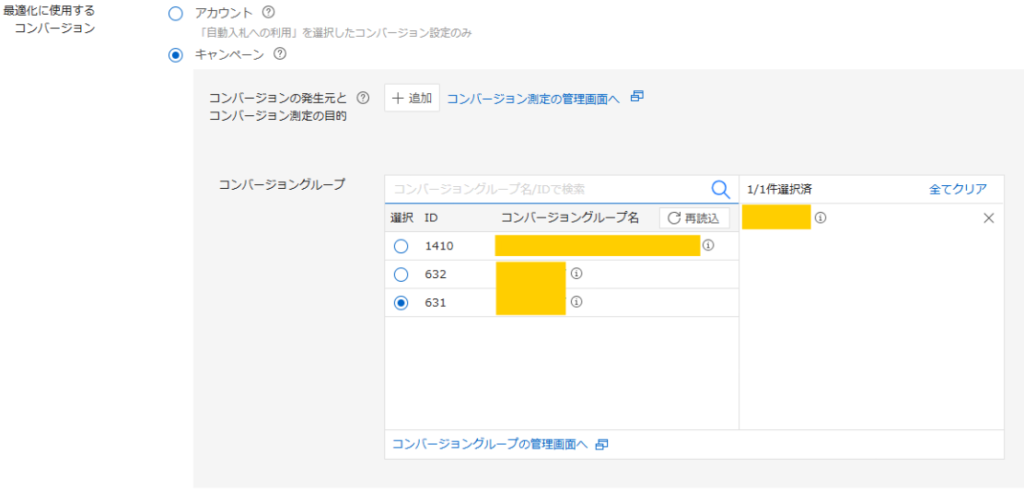Click external-link icon after コンバージョン測定の管理画面へ
Screen dimensions: 1024x491
[637, 97]
